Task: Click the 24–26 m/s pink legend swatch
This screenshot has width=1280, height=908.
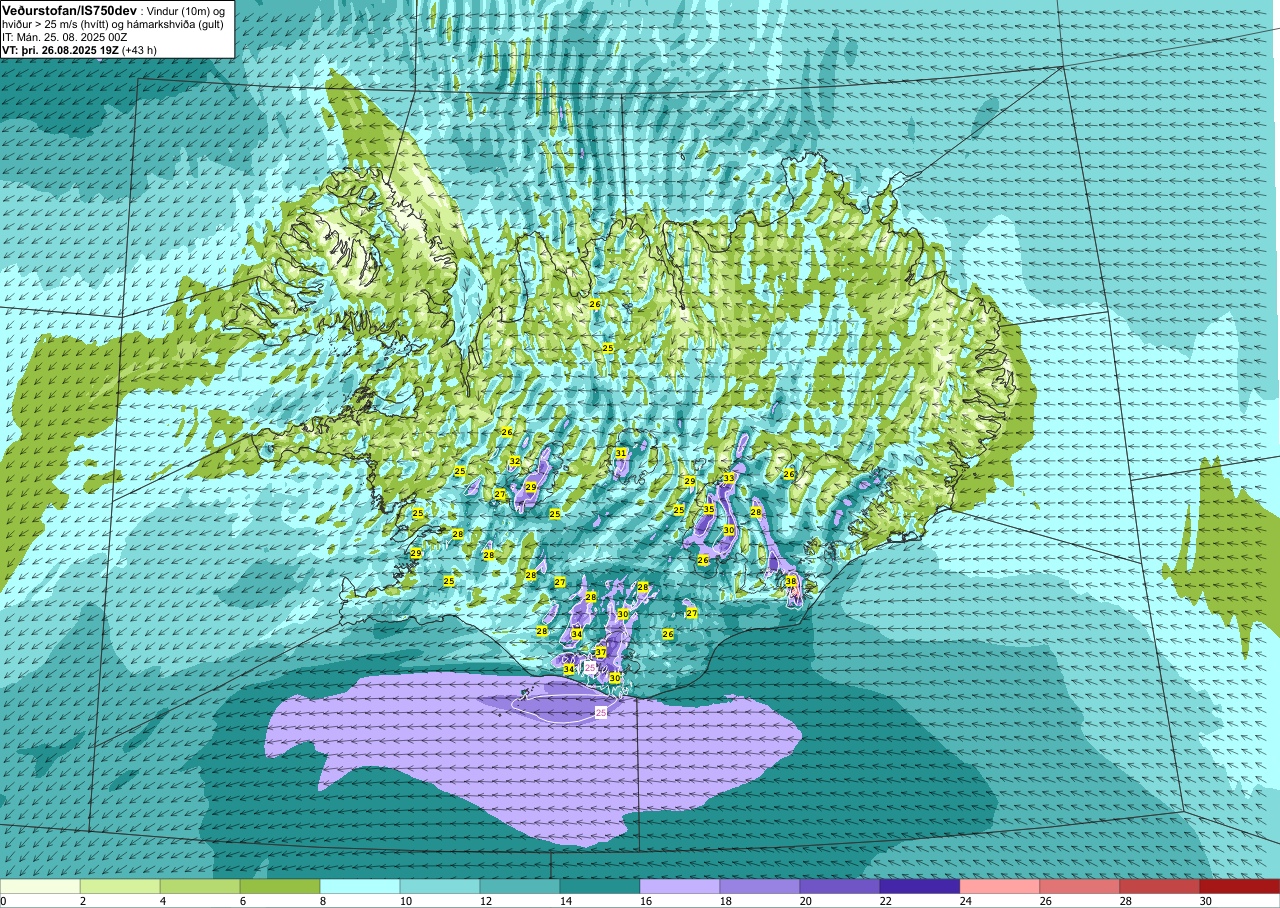Action: (1000, 886)
